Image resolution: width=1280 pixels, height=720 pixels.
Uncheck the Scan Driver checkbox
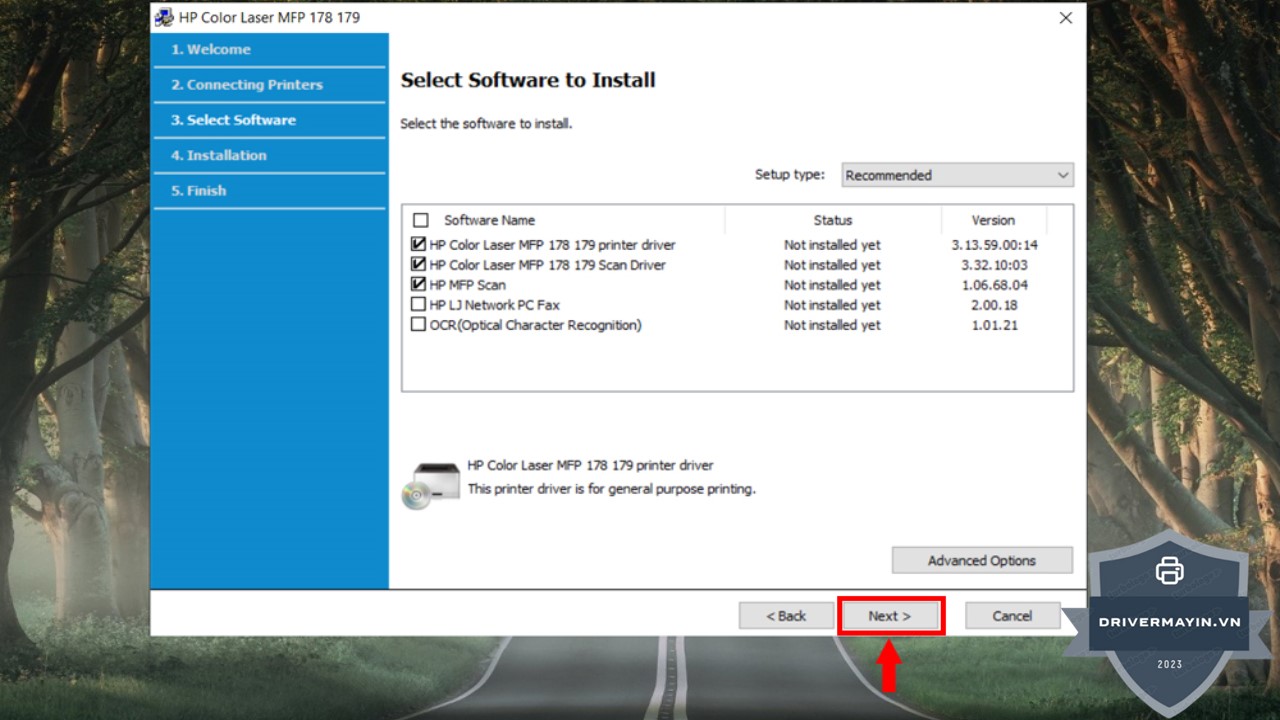click(419, 265)
